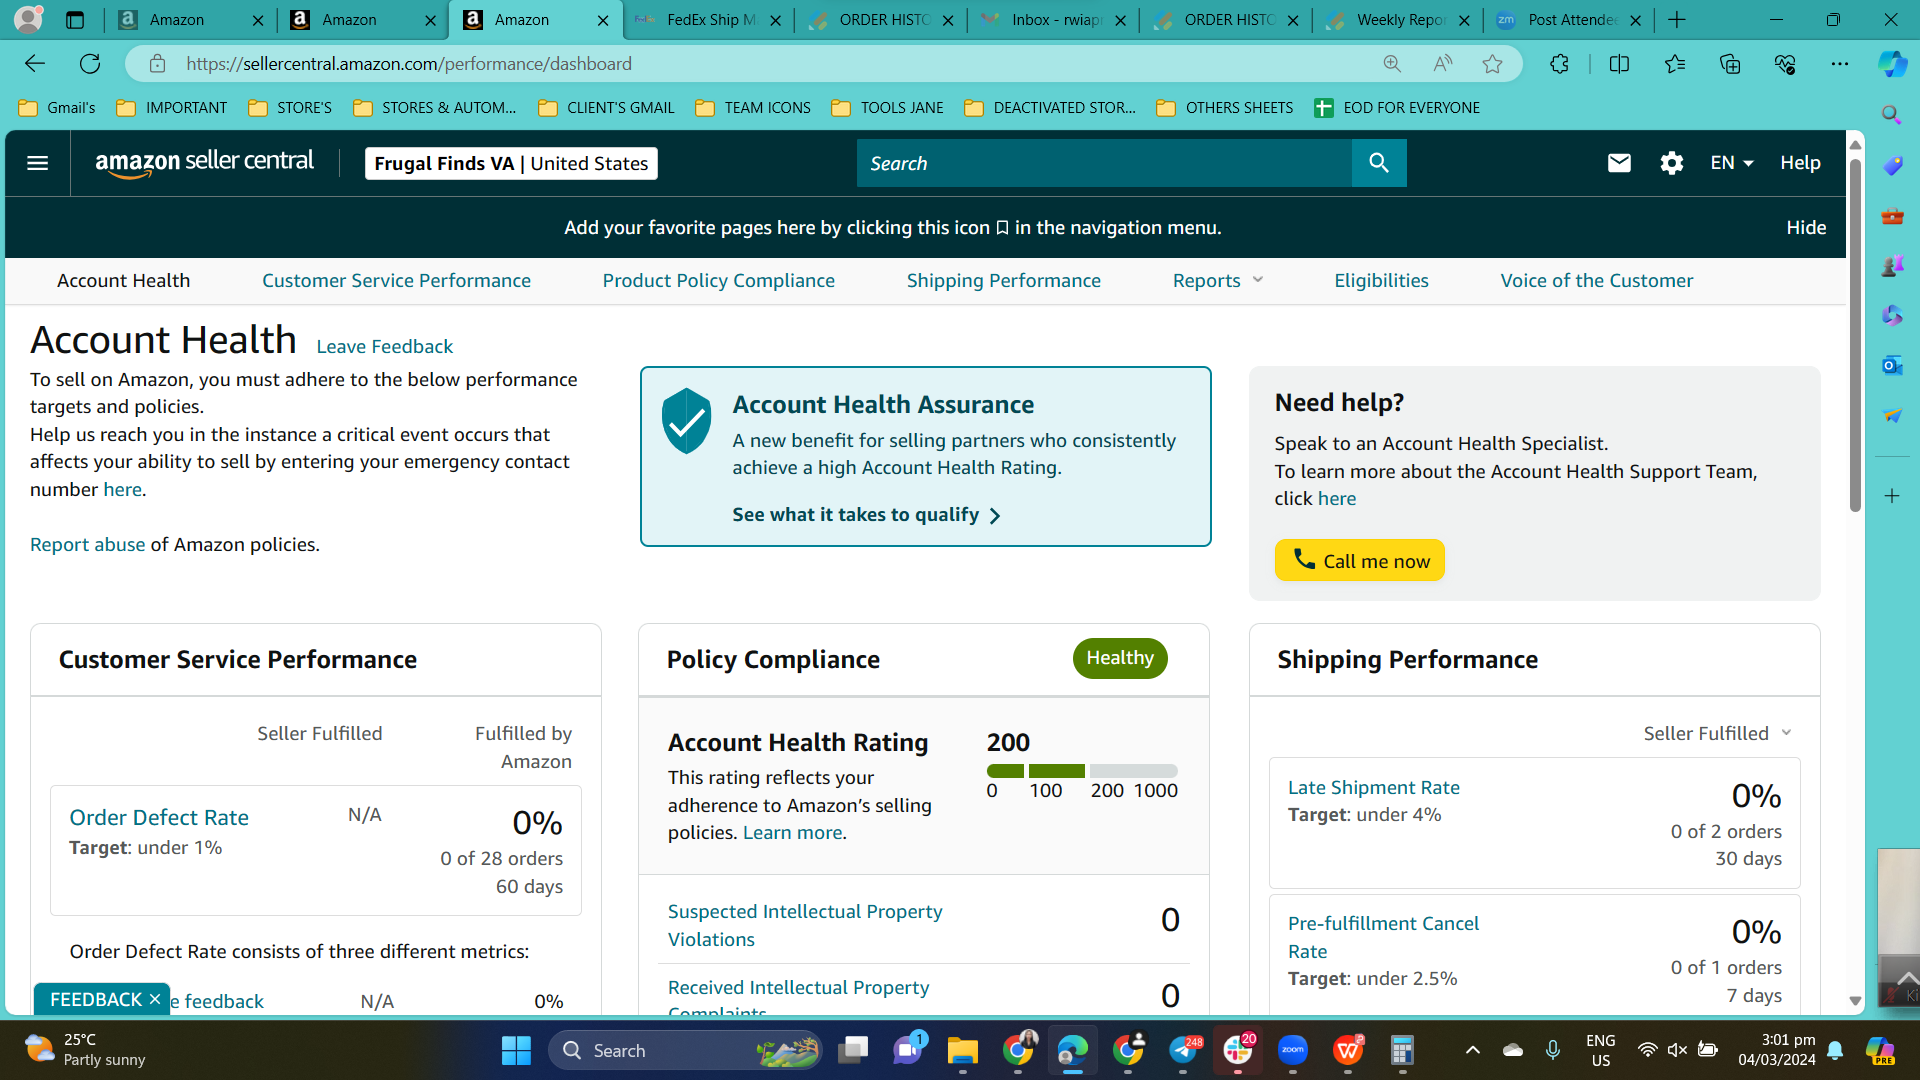Expand the Reports menu
The image size is (1920, 1080).
1218,281
